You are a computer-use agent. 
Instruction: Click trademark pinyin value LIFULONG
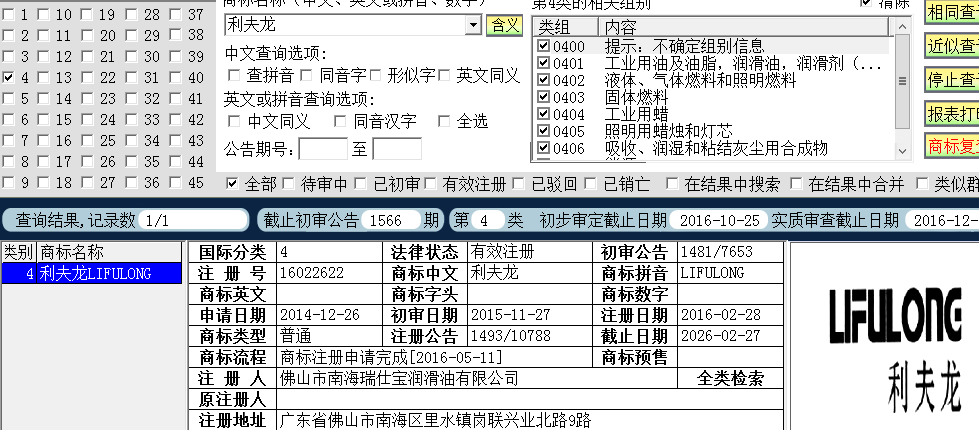712,273
